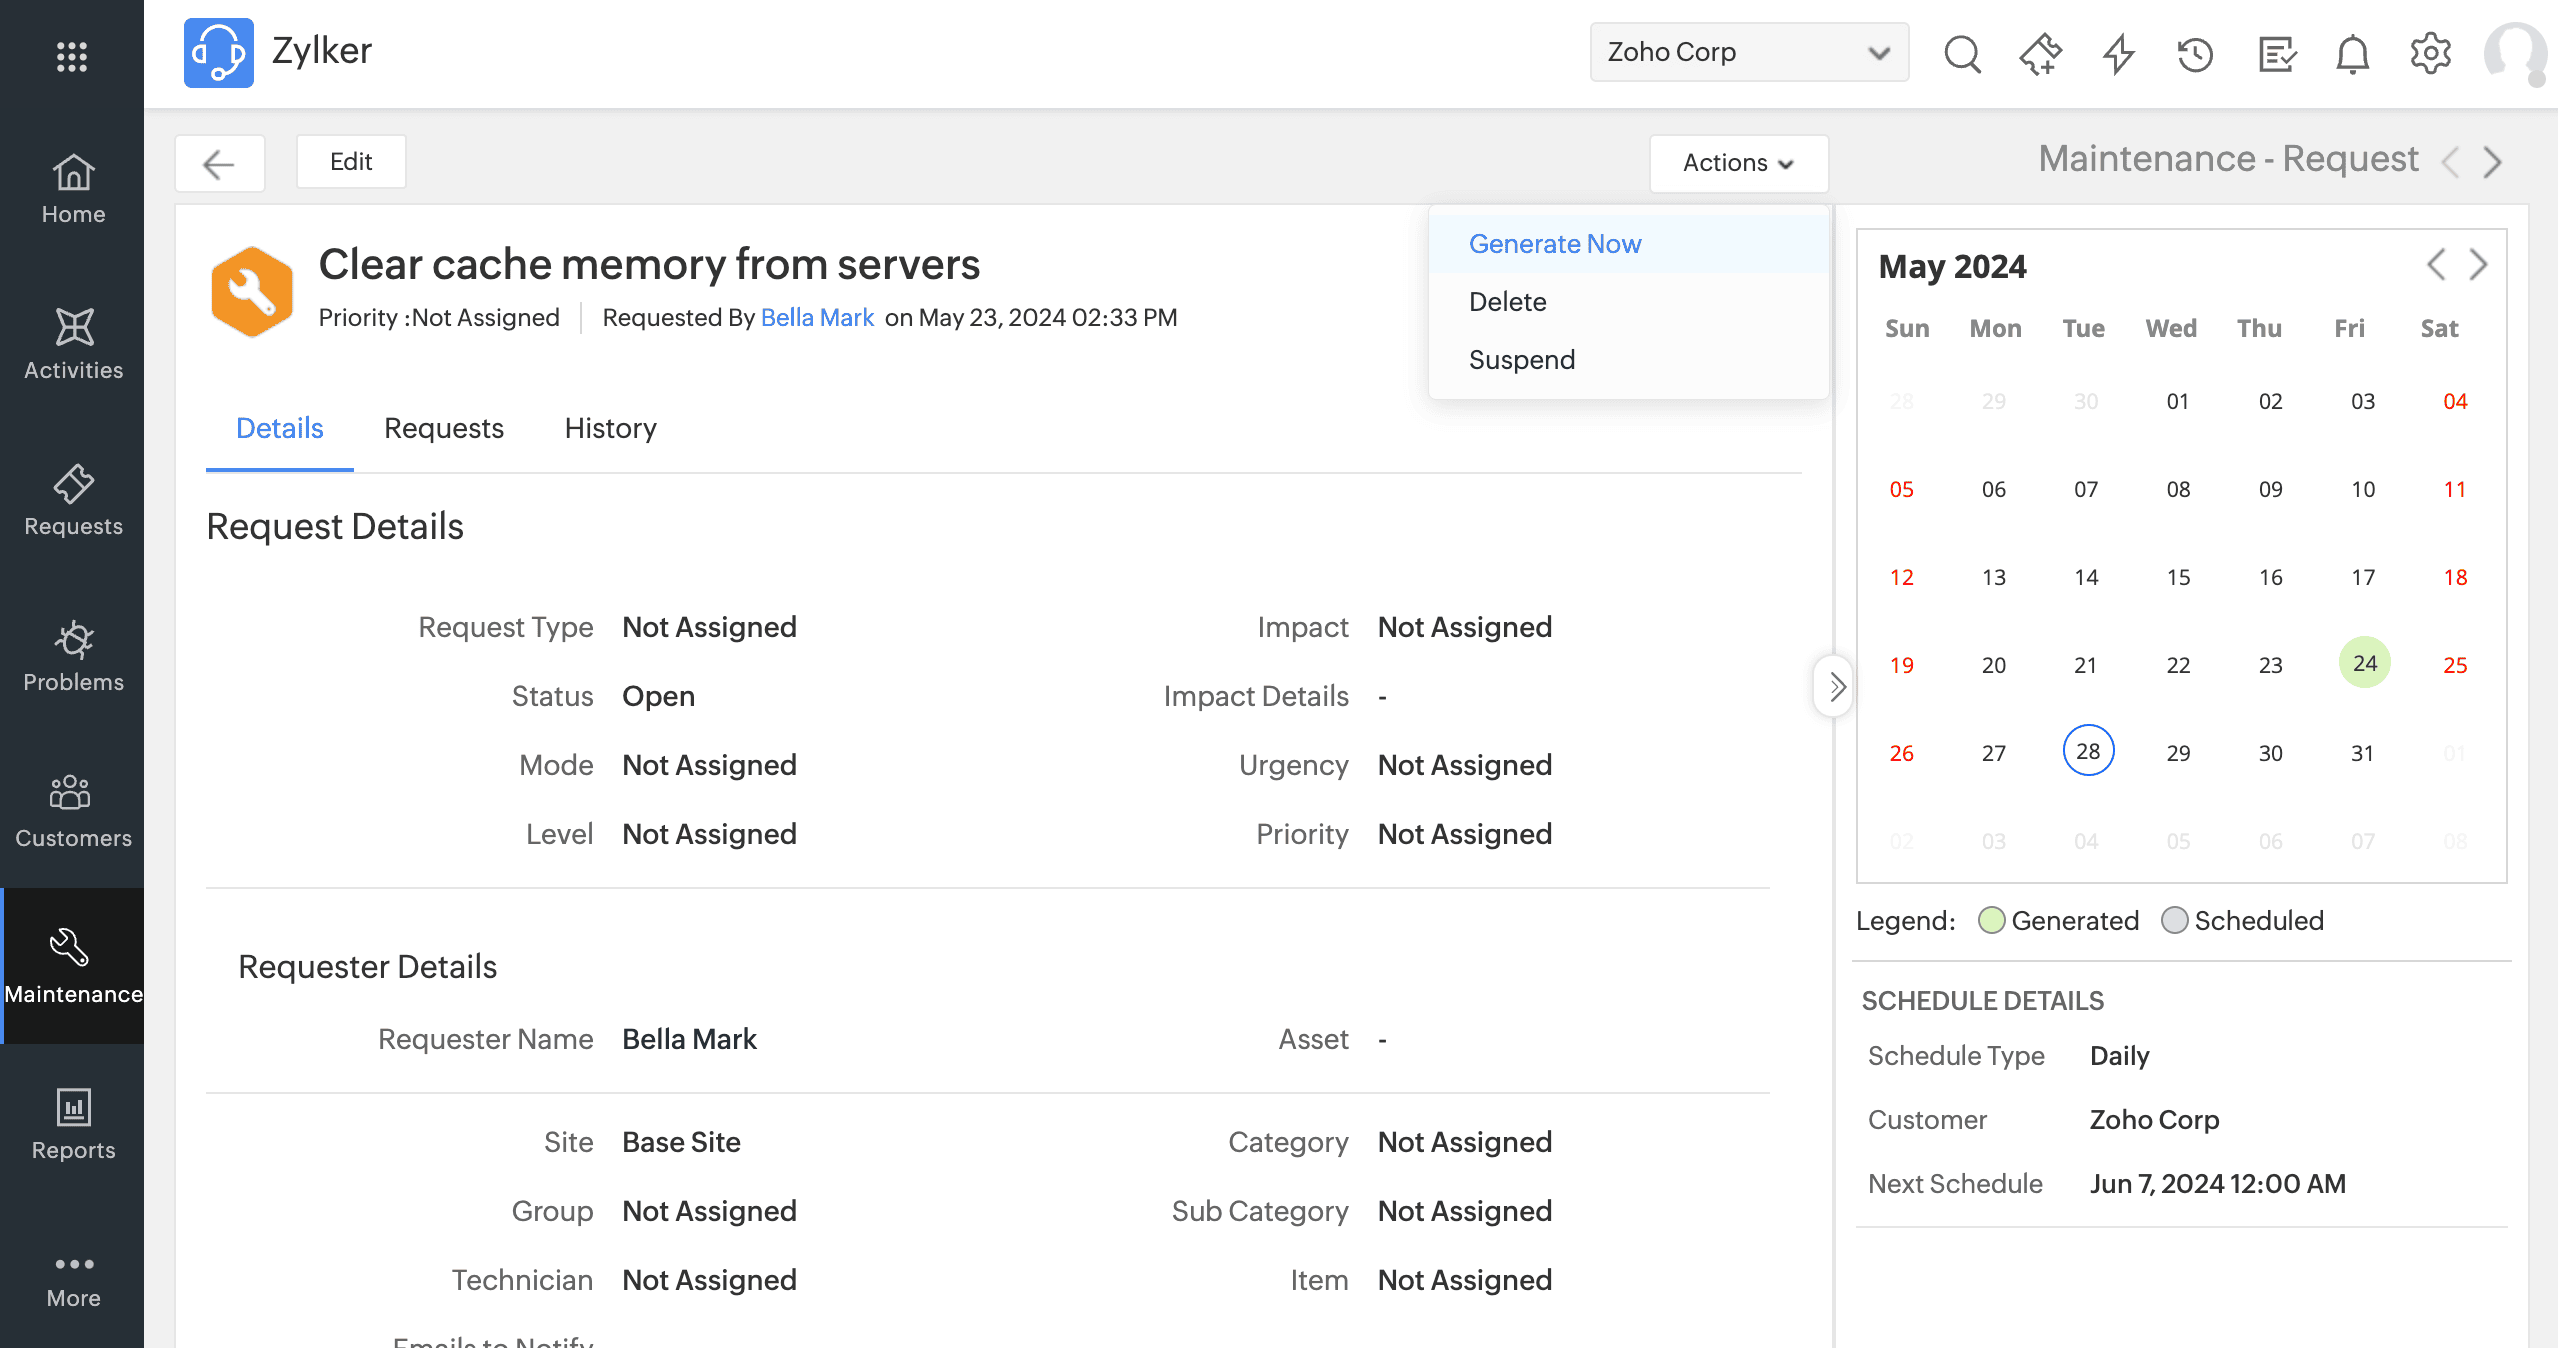Screen dimensions: 2558x1348
Task: Click the Edit button
Action: tap(351, 162)
